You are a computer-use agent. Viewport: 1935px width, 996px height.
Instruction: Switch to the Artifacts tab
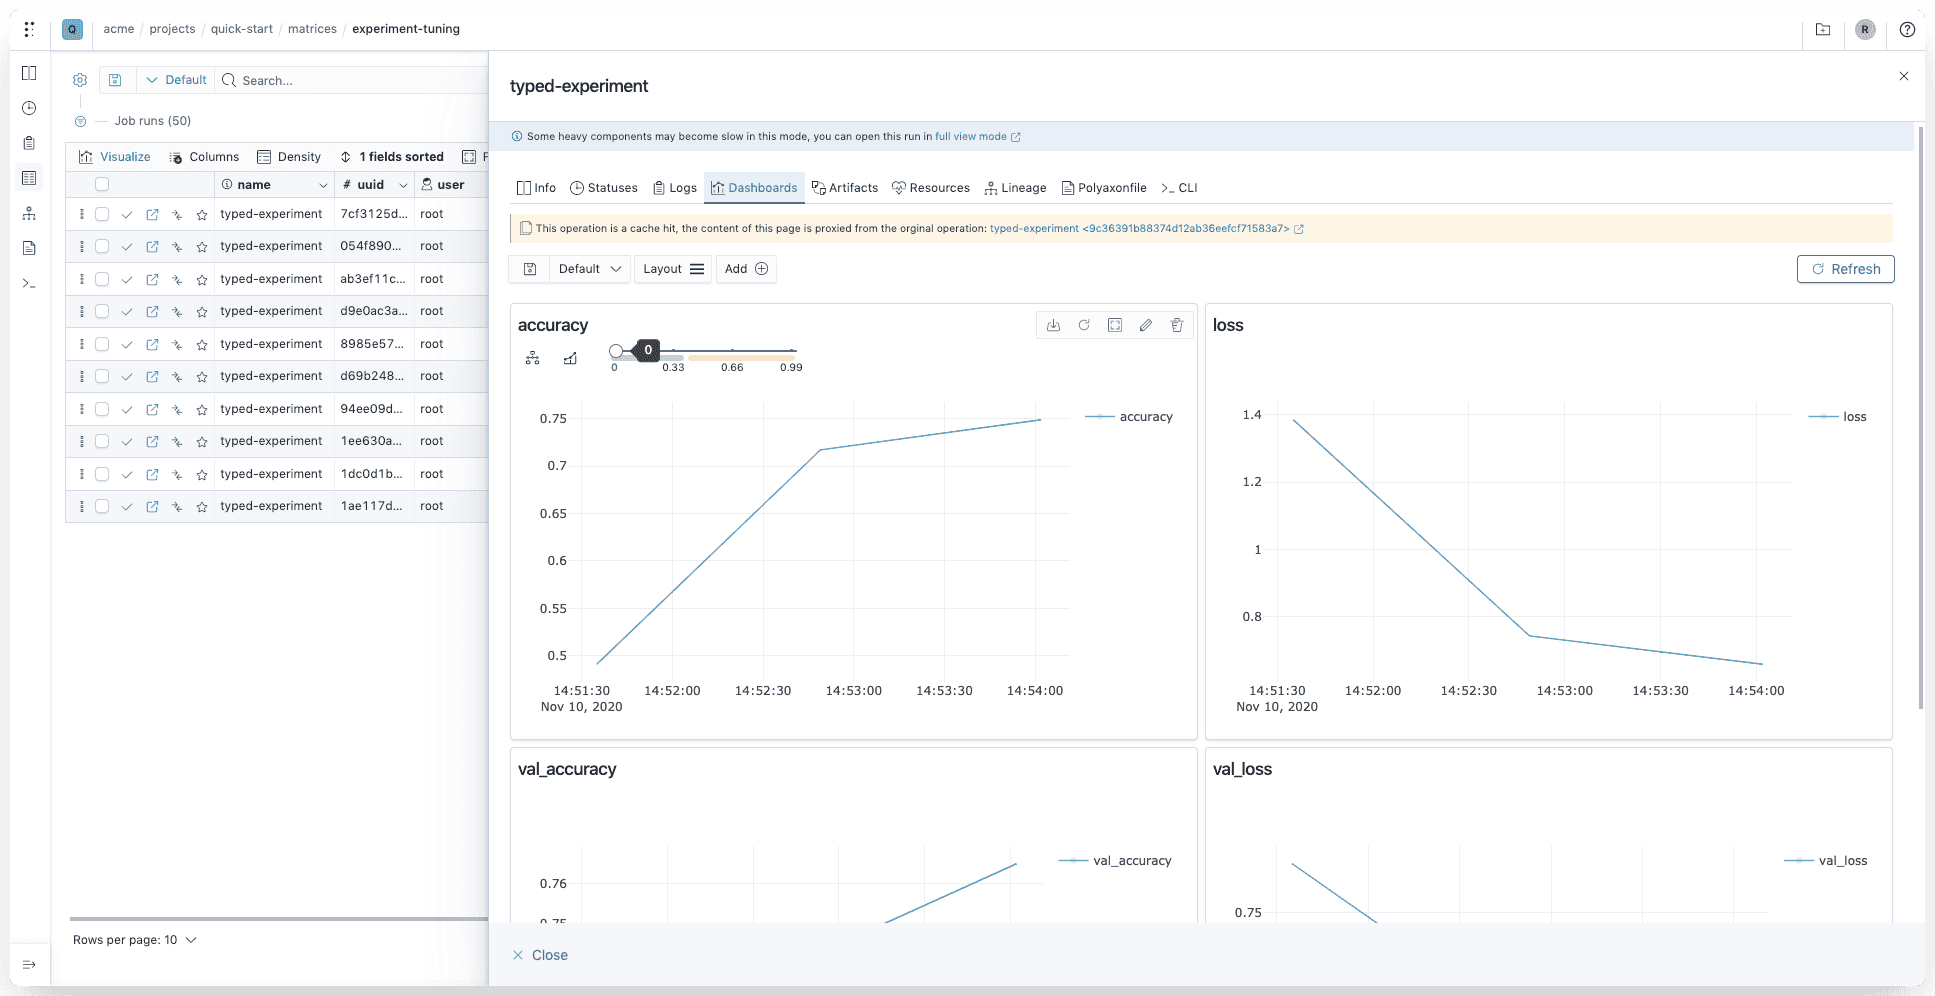[x=845, y=187]
